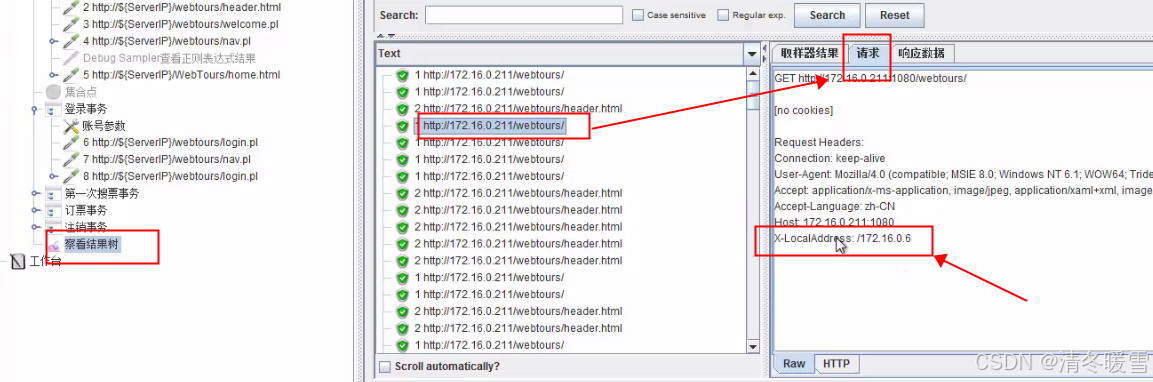Click the results list scrollbar thumb
This screenshot has width=1153, height=382.
pyautogui.click(x=752, y=95)
